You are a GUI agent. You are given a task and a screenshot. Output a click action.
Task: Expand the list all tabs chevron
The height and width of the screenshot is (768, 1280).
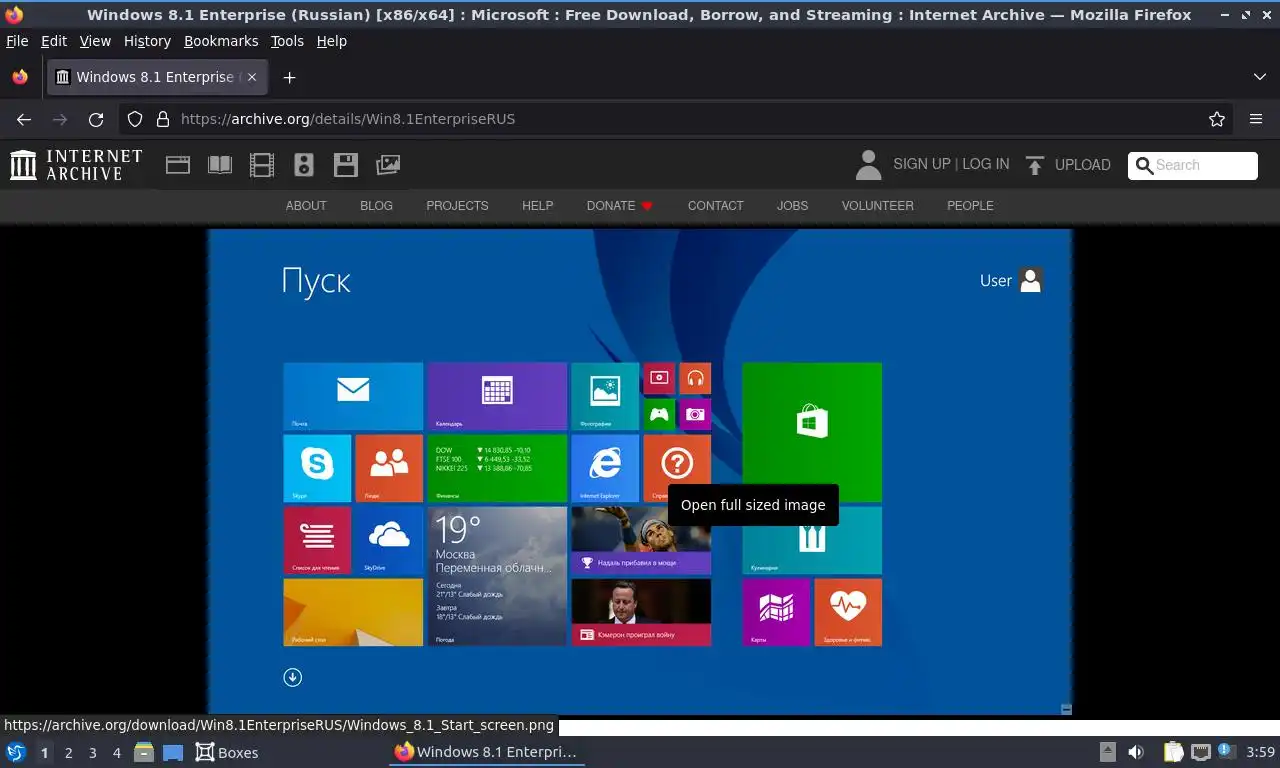(1260, 77)
